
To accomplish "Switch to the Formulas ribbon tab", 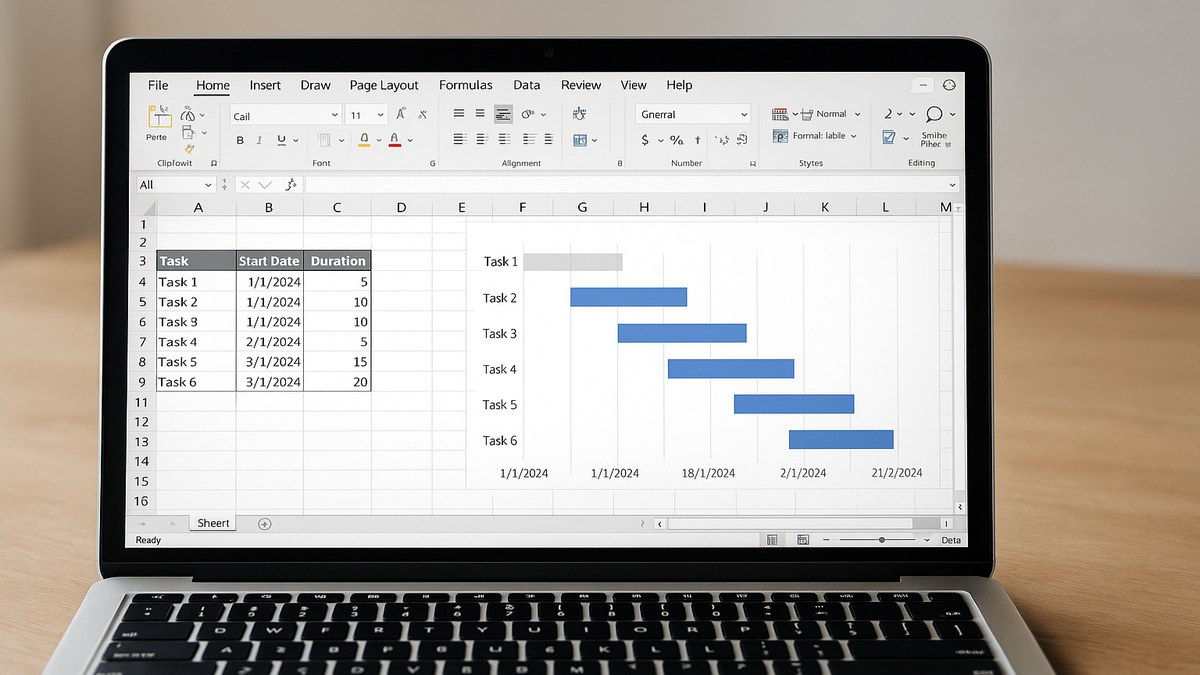I will [x=466, y=85].
